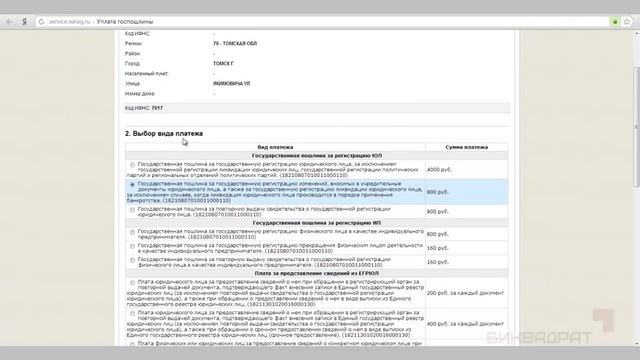Select the 200 руб. per document ЕГРЮЛ radio
This screenshot has width=640, height=360.
[132, 282]
